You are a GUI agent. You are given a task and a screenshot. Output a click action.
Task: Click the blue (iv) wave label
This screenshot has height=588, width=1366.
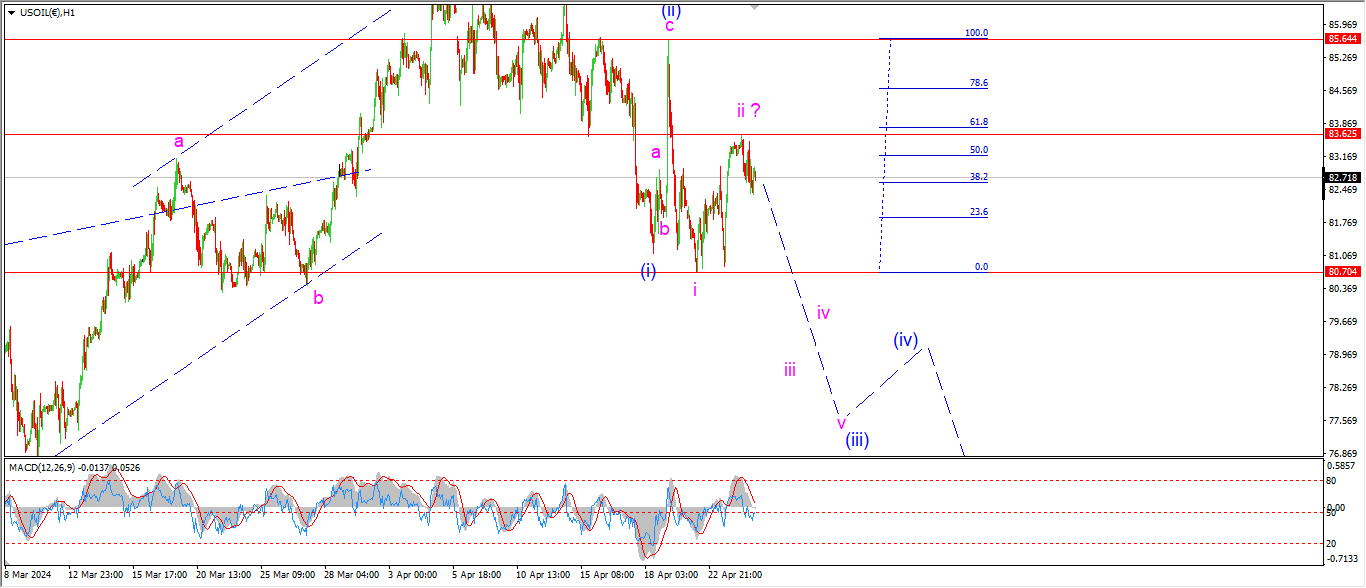click(x=905, y=340)
